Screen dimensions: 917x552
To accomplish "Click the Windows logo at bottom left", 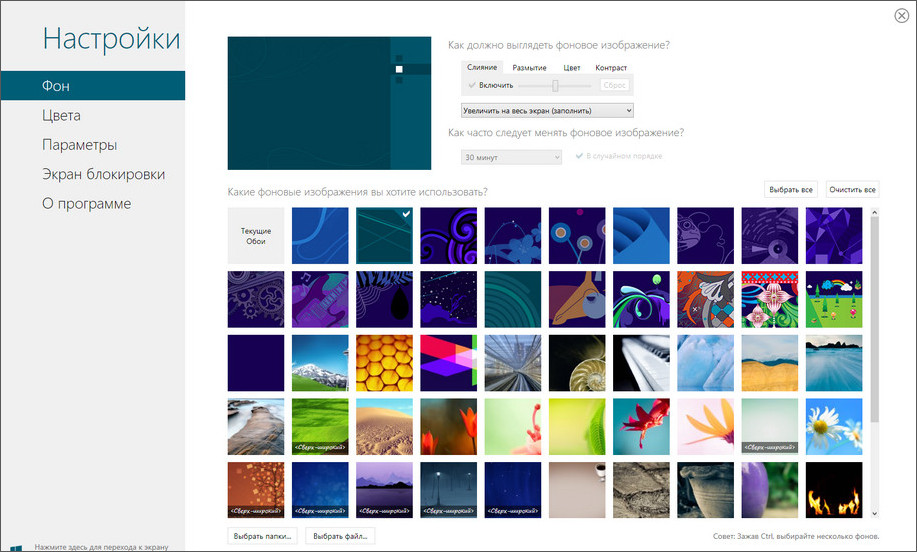I will click(x=16, y=548).
